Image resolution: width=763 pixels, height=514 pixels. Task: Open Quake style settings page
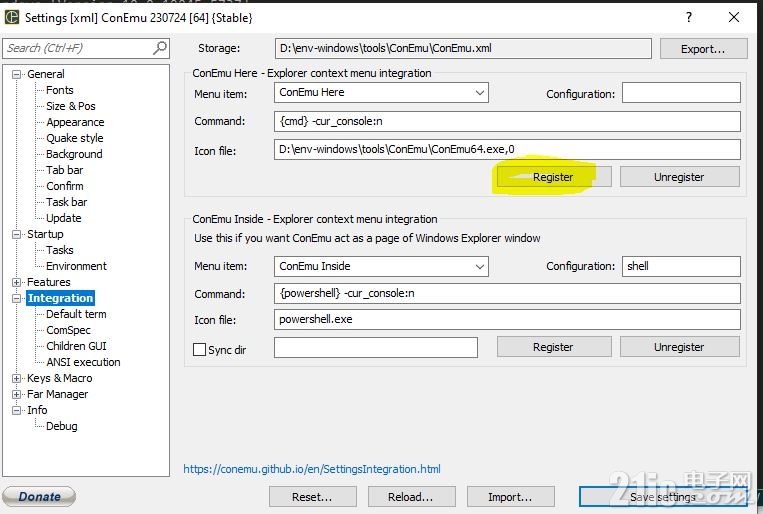pyautogui.click(x=74, y=138)
